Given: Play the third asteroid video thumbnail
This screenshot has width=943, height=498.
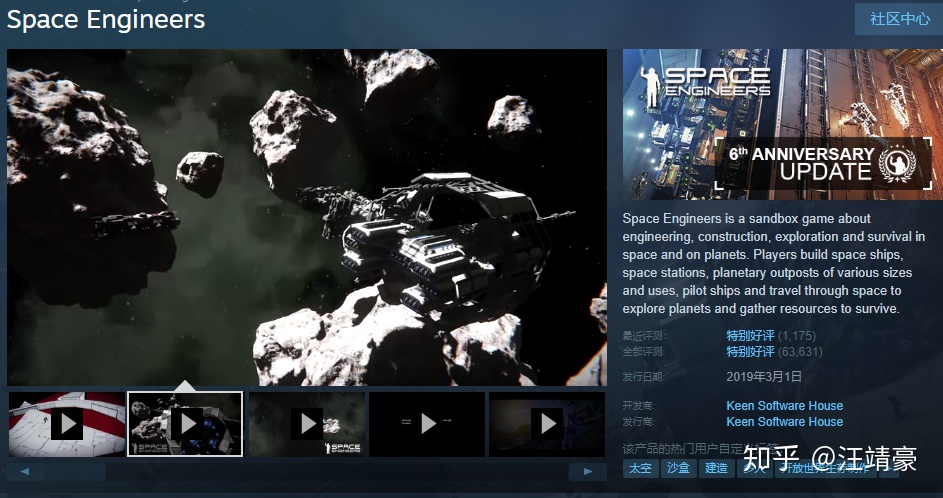Looking at the screenshot, I should coord(307,424).
